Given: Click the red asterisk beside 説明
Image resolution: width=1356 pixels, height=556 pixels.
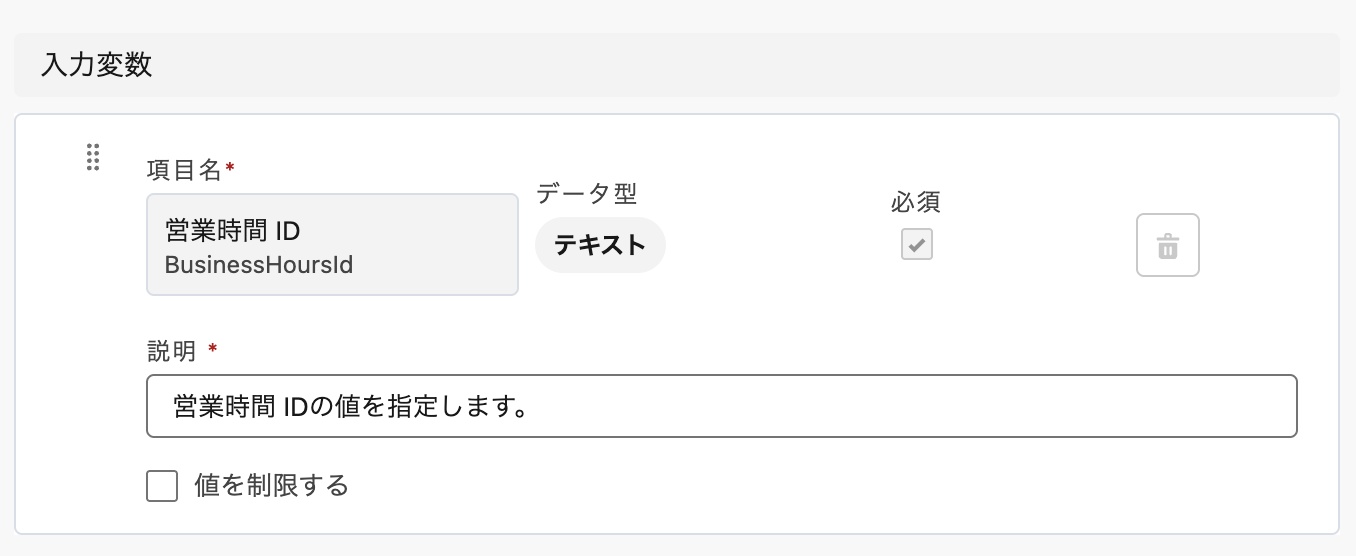Looking at the screenshot, I should (x=212, y=349).
